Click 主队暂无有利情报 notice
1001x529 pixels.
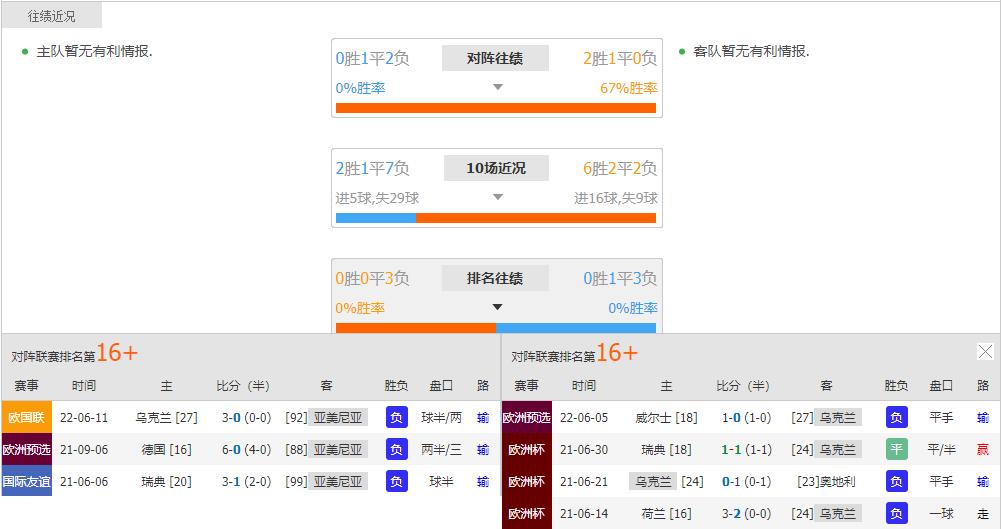[94, 51]
